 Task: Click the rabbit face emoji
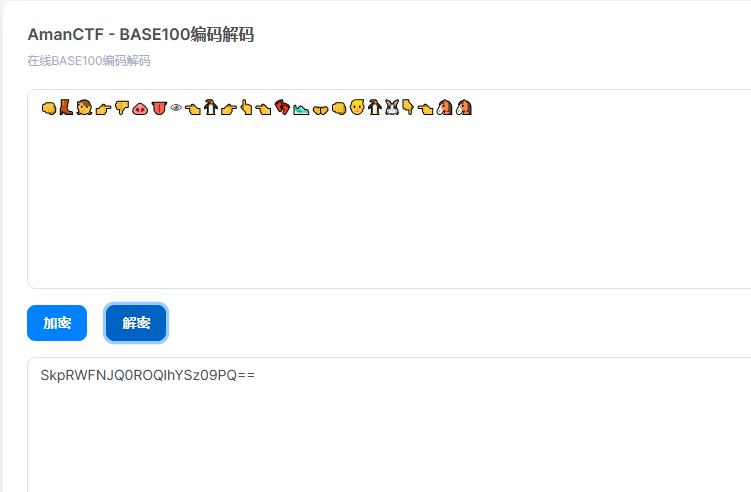[x=392, y=108]
